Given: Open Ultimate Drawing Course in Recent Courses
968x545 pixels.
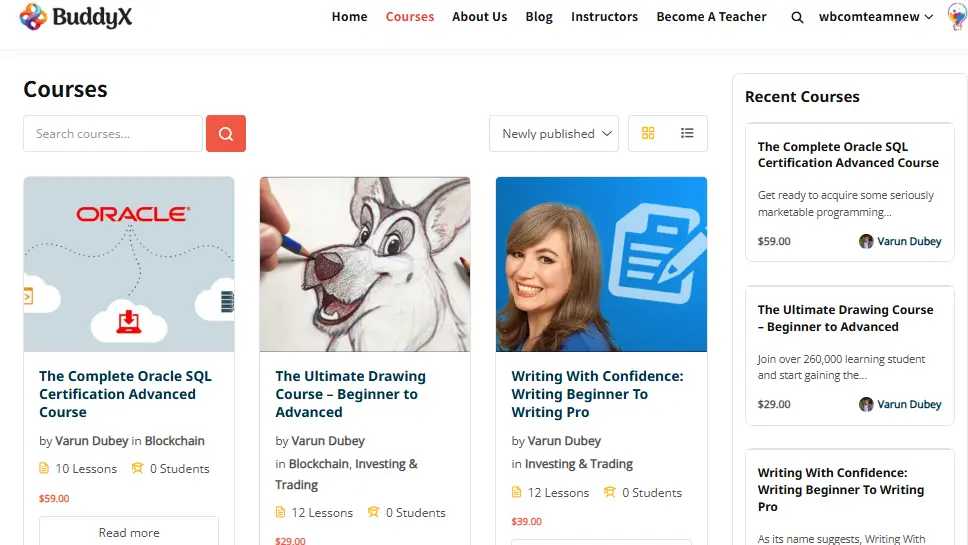Looking at the screenshot, I should coord(846,318).
